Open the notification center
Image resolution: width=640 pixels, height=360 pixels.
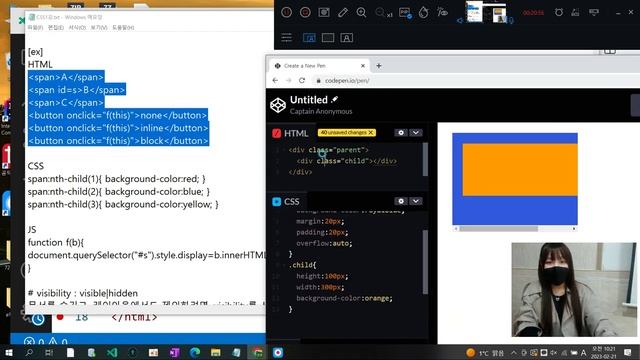[x=628, y=353]
